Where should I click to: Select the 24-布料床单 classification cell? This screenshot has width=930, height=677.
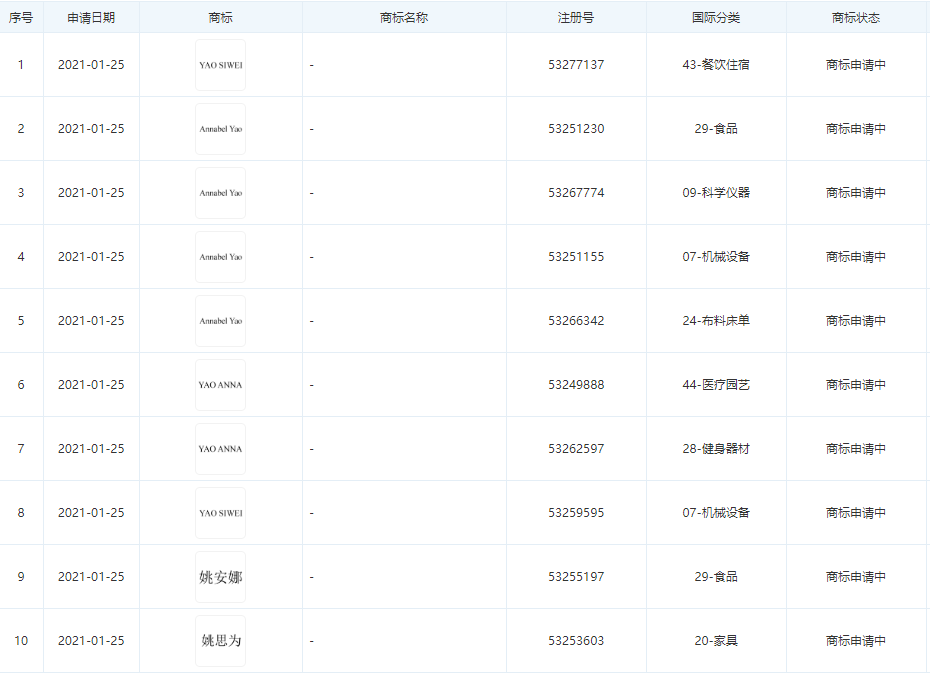pos(716,321)
